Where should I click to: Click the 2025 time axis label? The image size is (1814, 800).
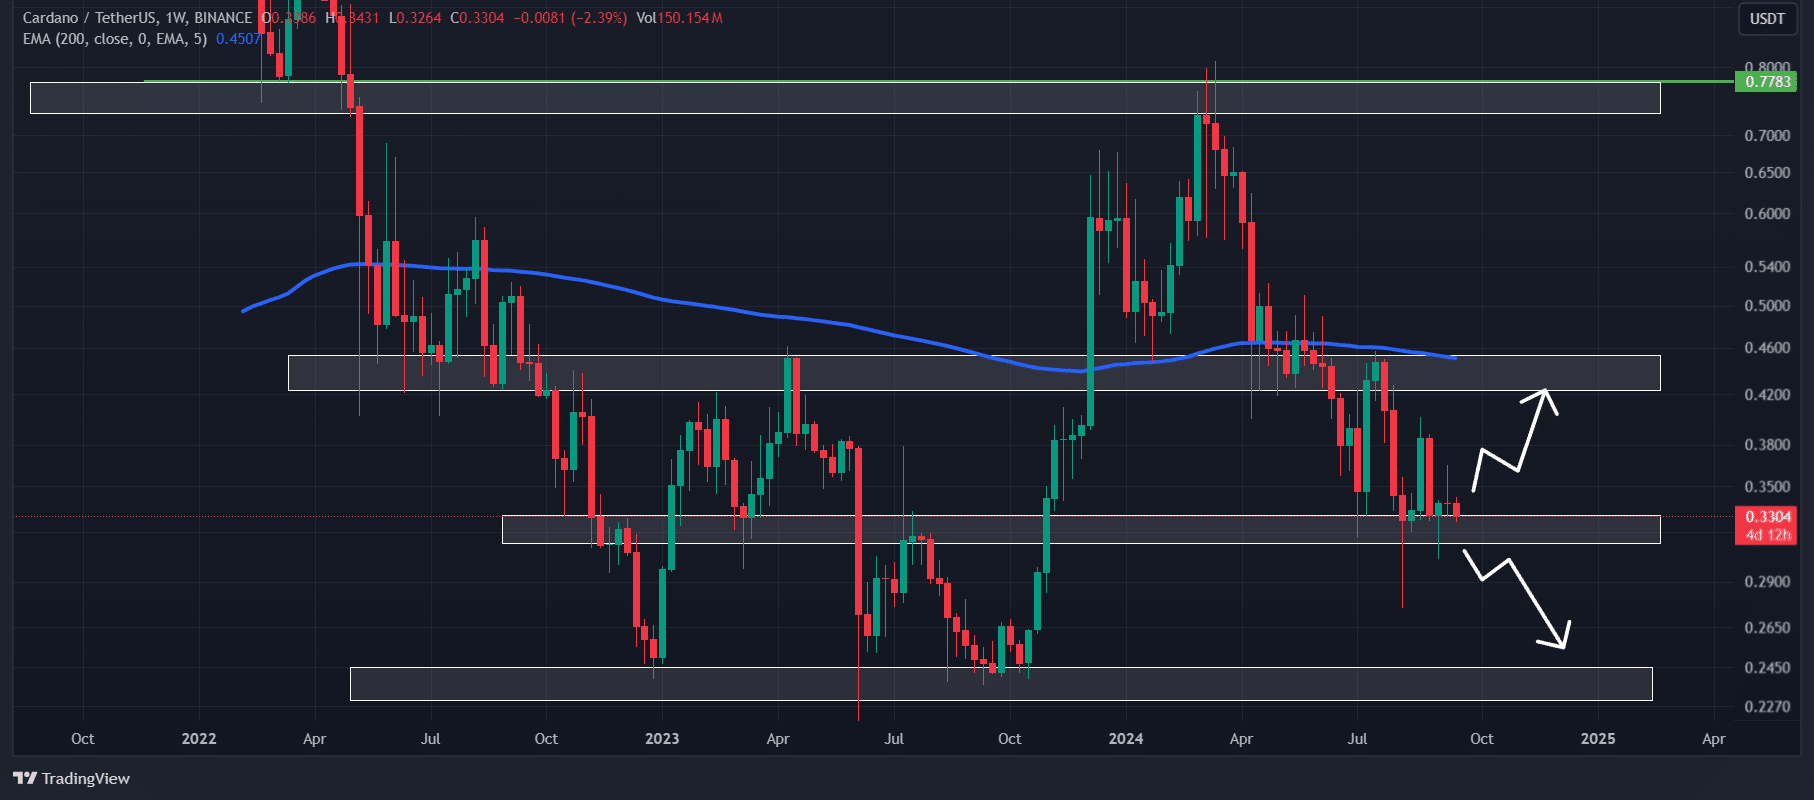point(1598,738)
